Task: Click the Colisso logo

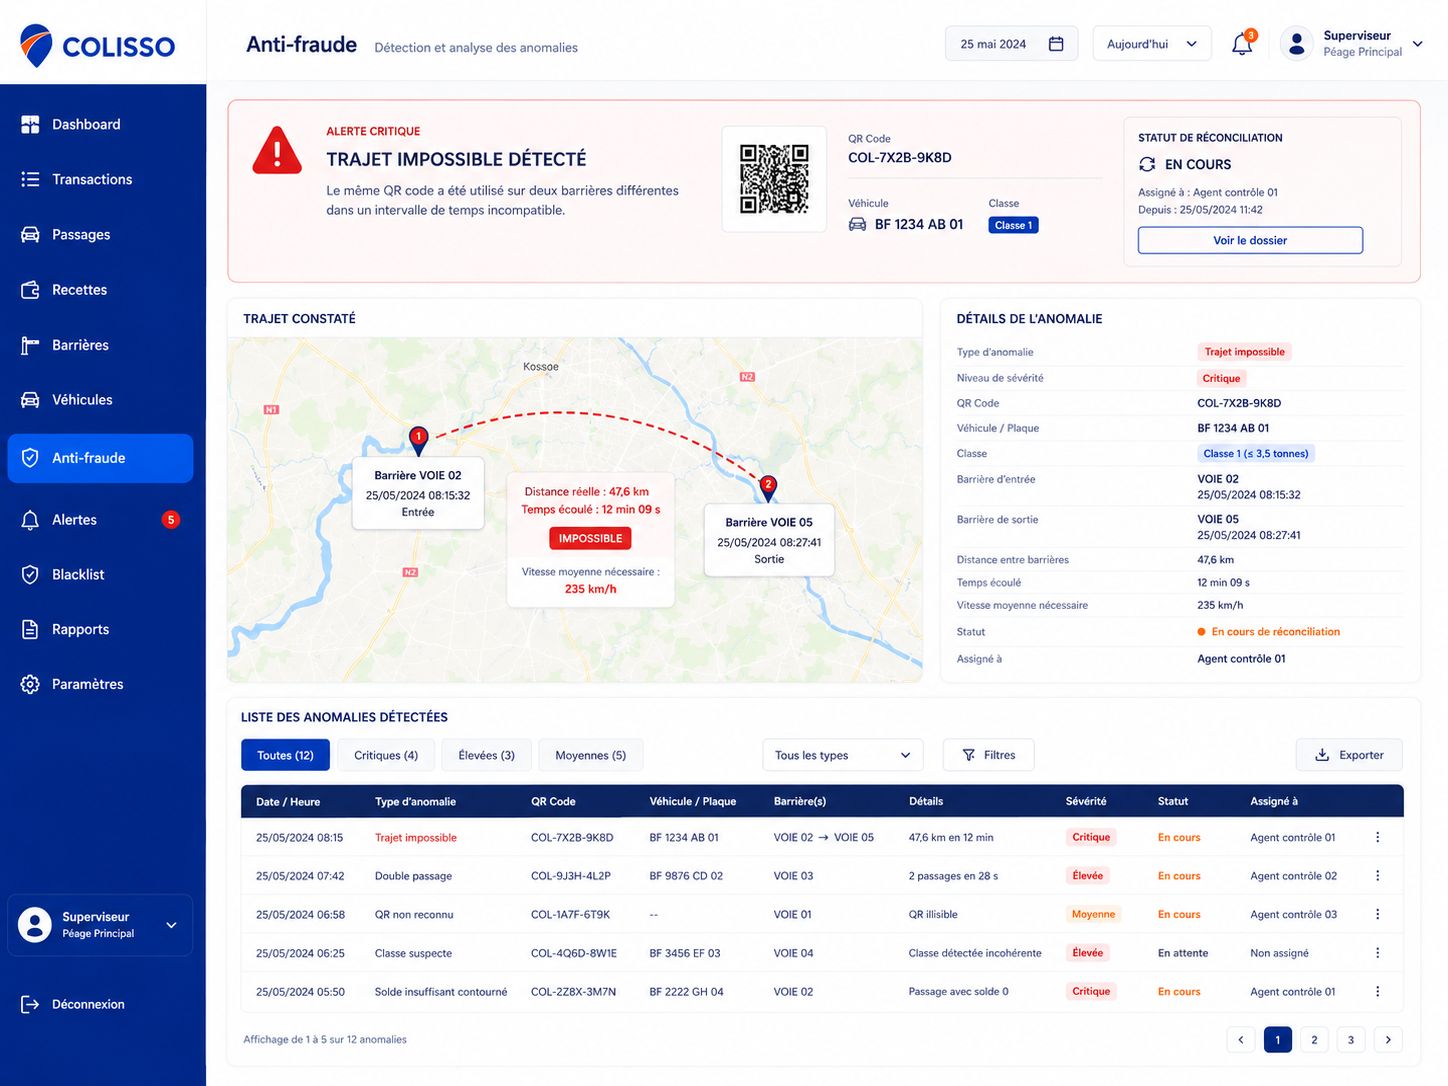Action: tap(97, 46)
